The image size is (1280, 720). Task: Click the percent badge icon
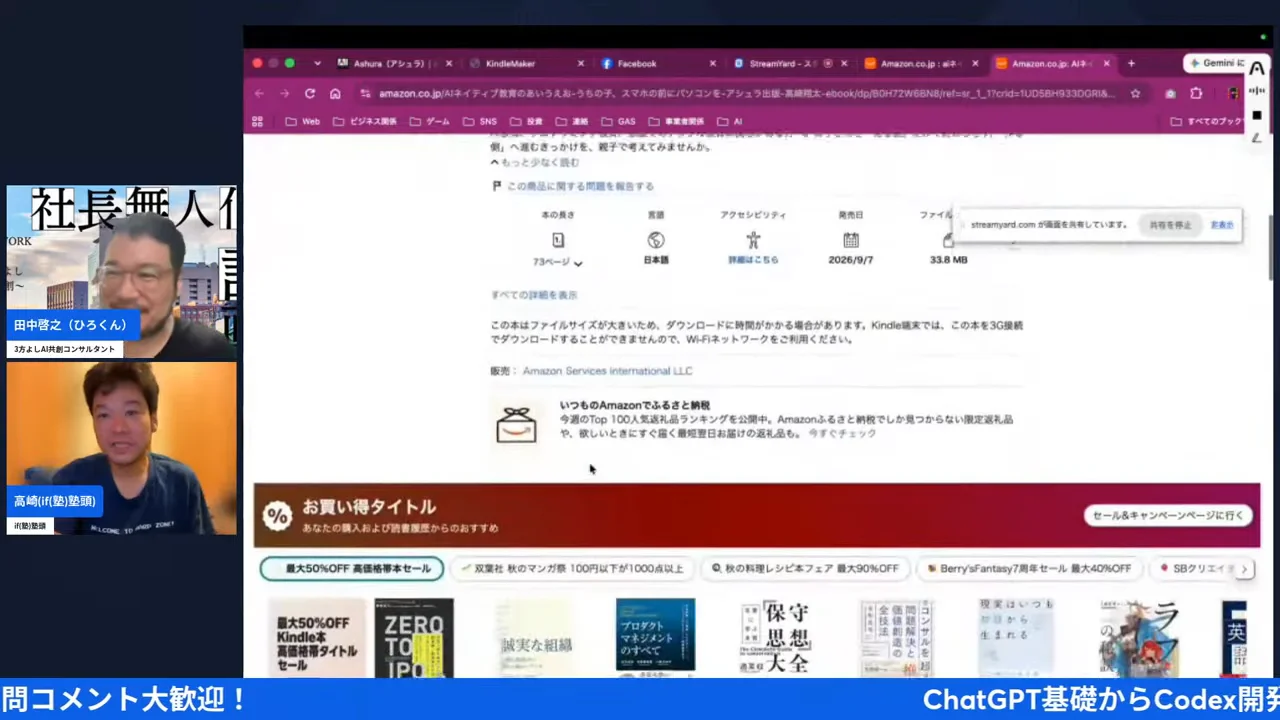pyautogui.click(x=277, y=516)
